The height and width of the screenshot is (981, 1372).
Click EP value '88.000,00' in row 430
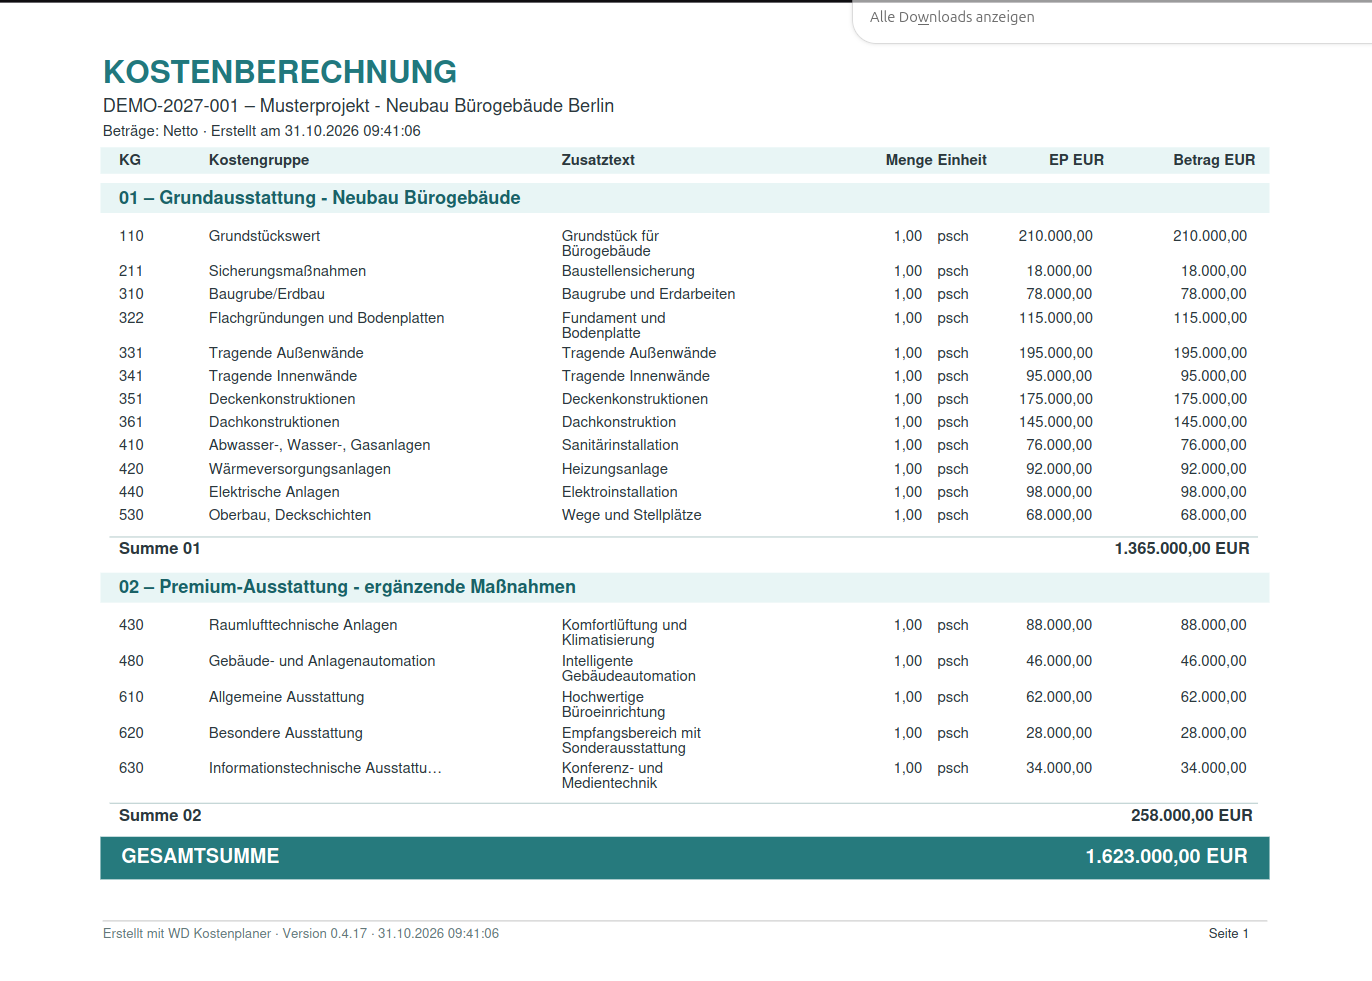(x=1059, y=625)
